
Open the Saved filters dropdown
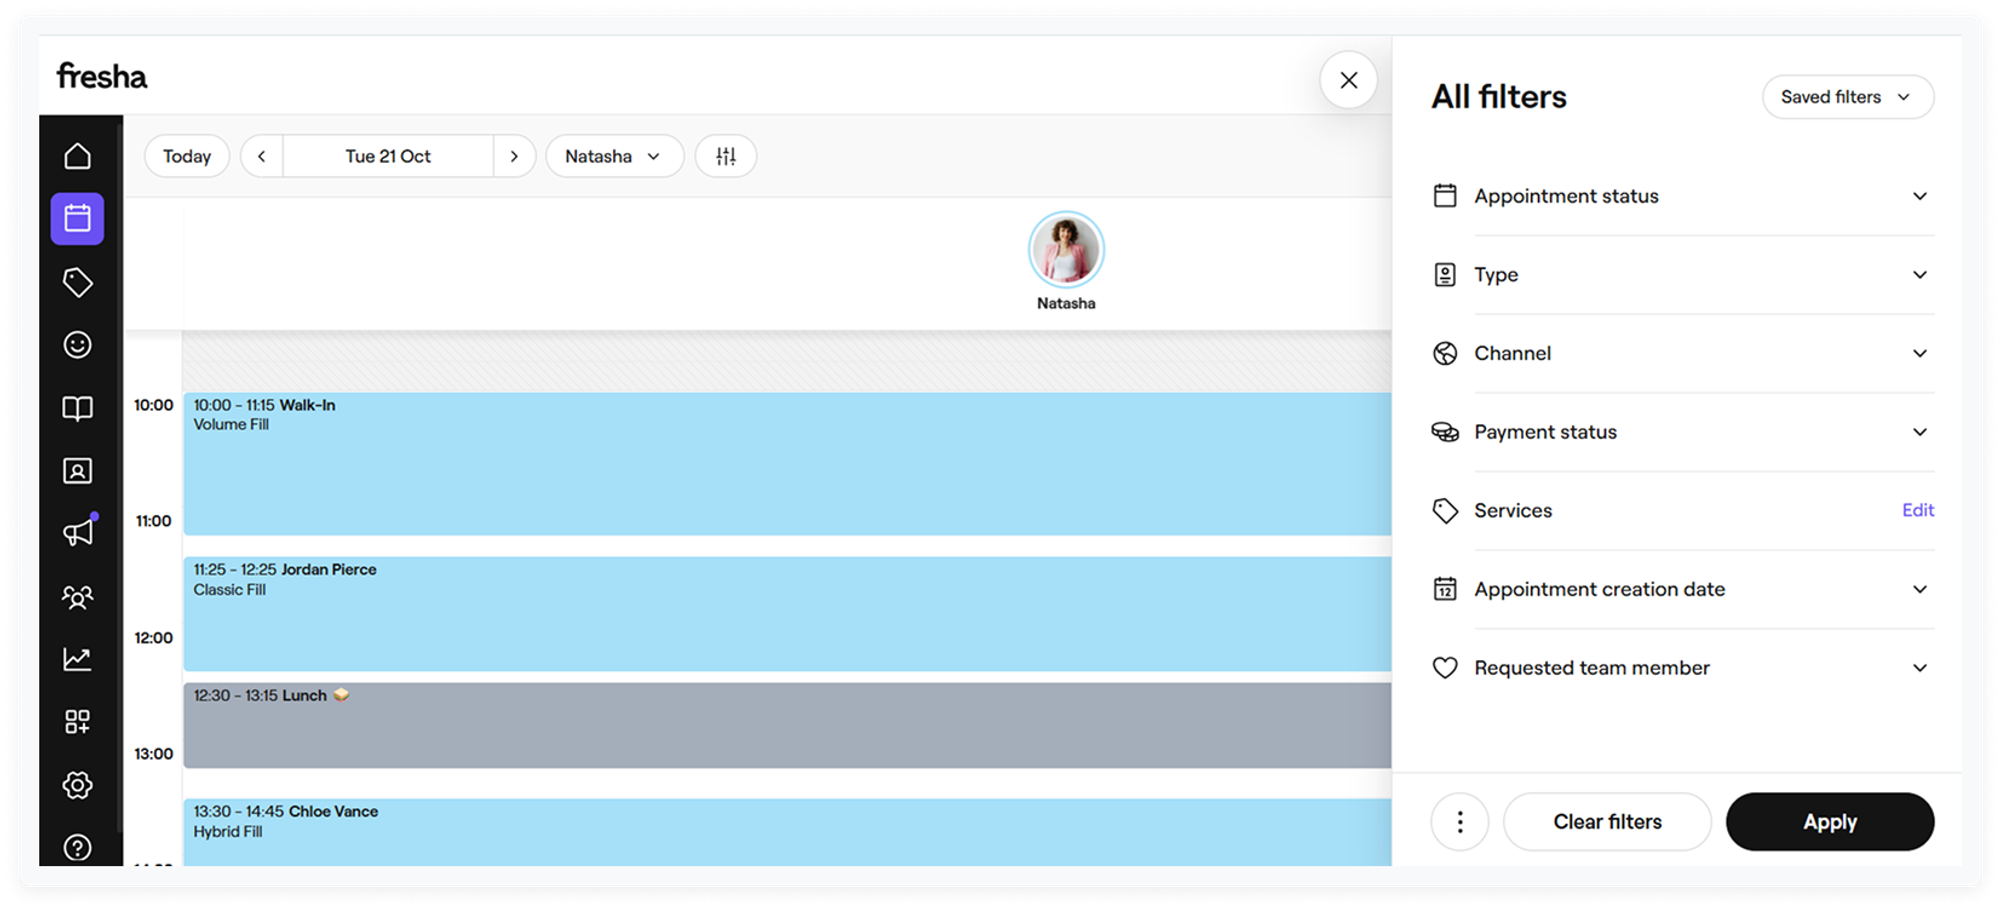coord(1848,97)
